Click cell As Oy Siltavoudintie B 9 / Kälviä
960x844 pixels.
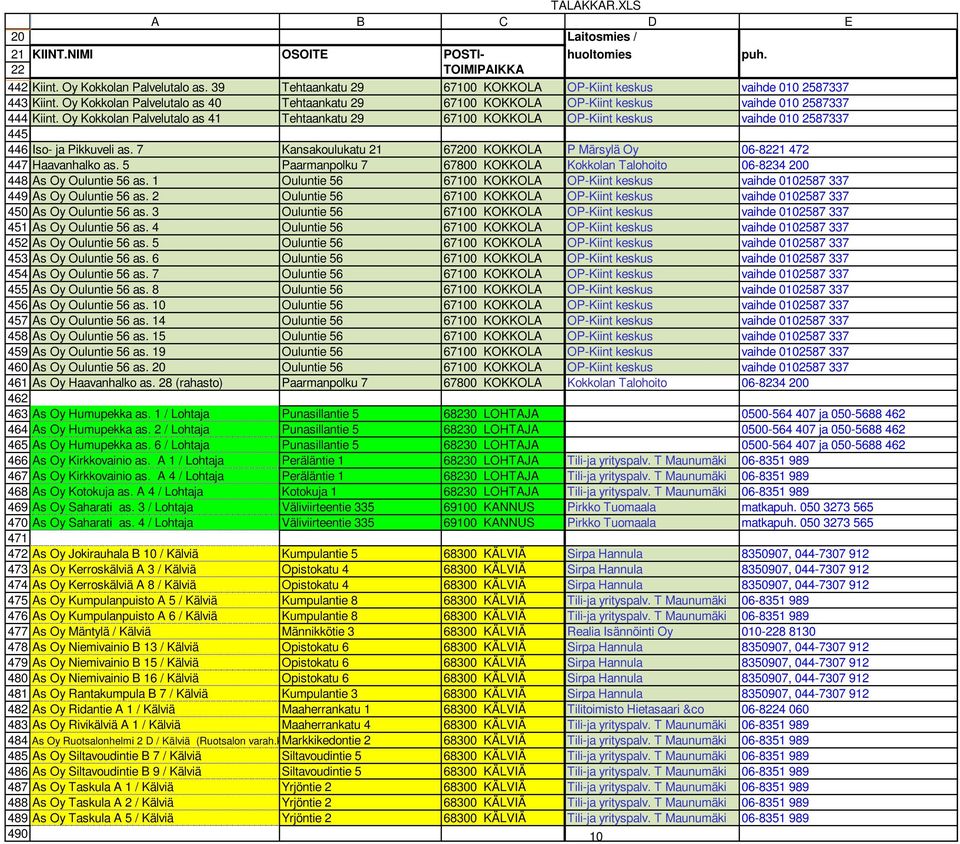click(x=155, y=771)
